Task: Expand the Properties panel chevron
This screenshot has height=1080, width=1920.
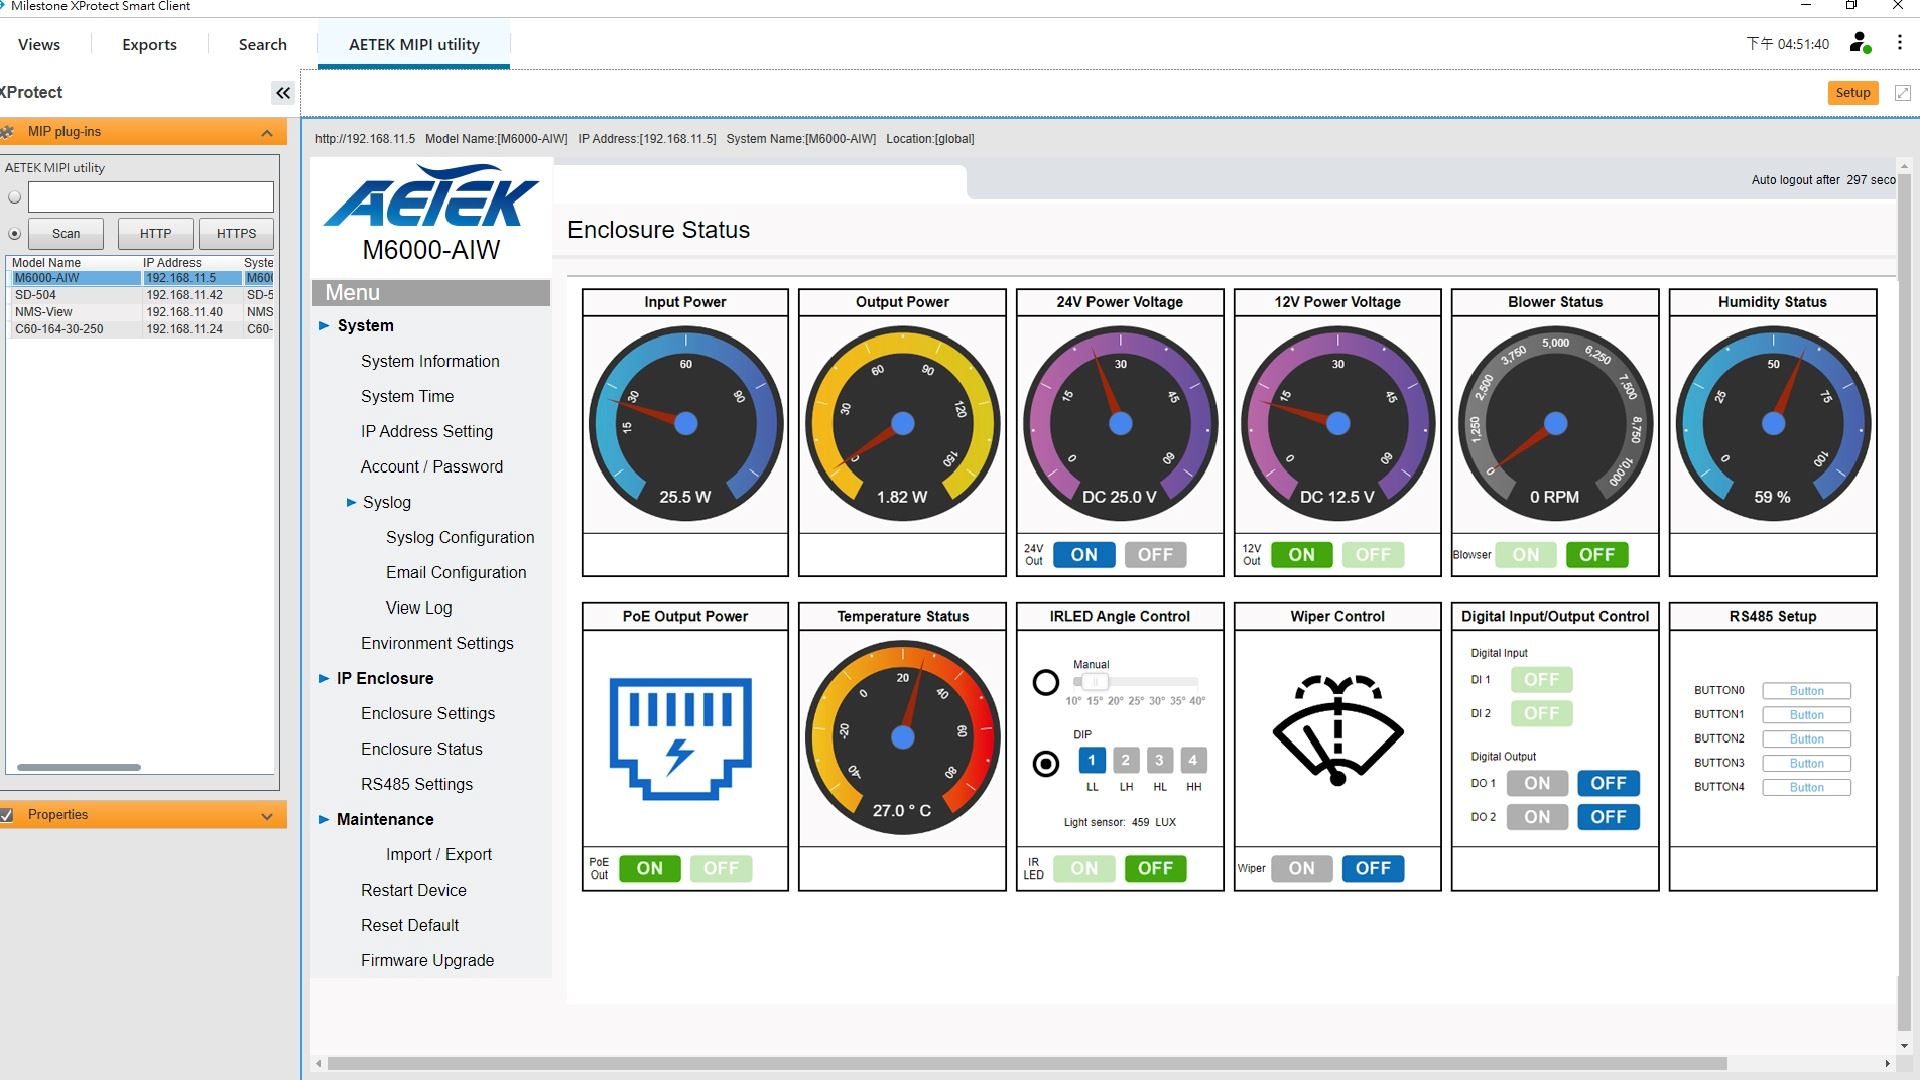Action: [267, 816]
